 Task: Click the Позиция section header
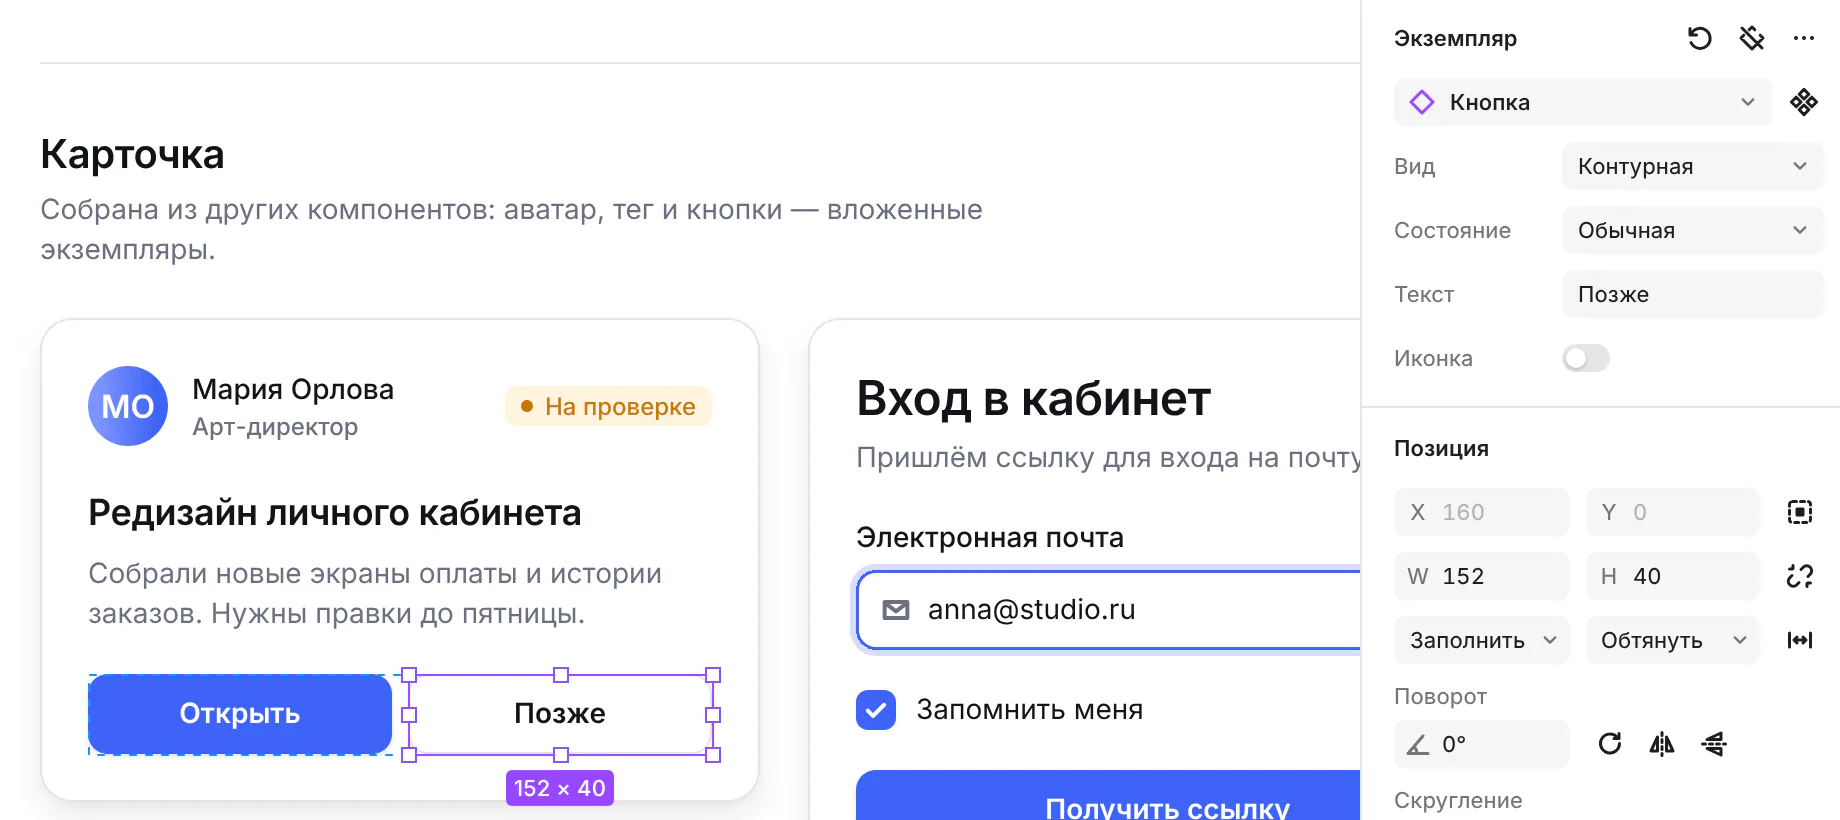[x=1441, y=448]
